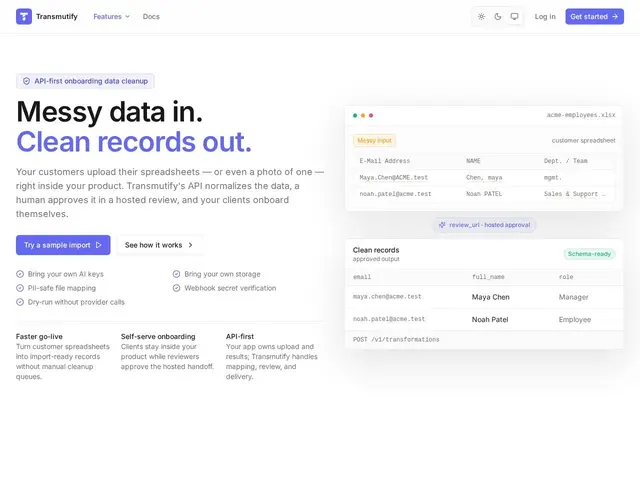Click the noah.patel@acme.test messy cell
Viewport: 640px width, 480px height.
(395, 194)
